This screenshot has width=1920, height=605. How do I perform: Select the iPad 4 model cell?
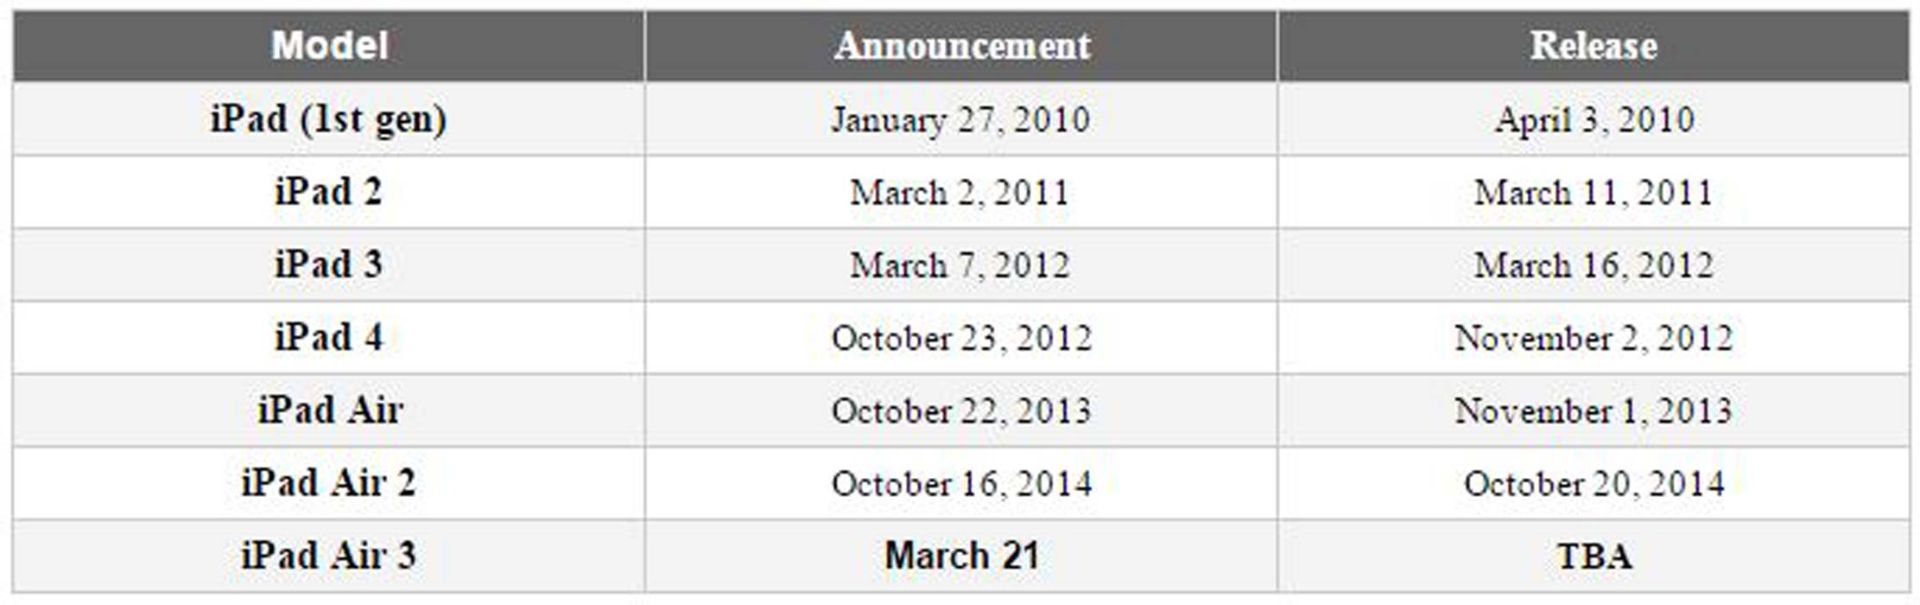click(x=329, y=338)
